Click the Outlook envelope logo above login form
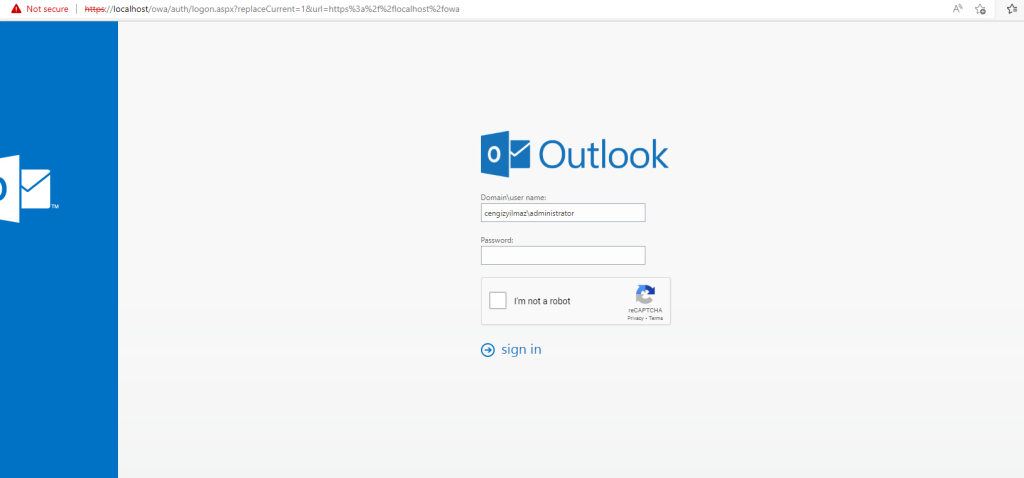The image size is (1024, 478). pos(506,154)
